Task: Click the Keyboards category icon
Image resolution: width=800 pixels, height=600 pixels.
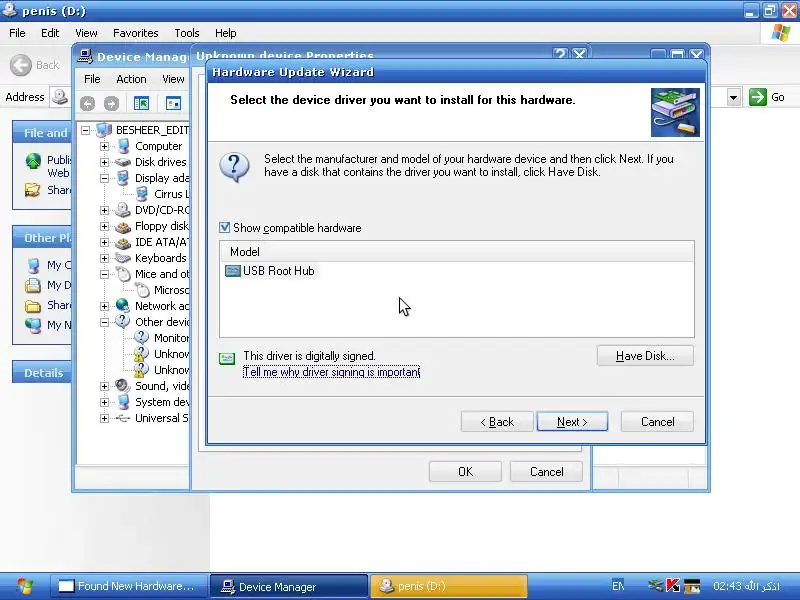Action: point(122,258)
